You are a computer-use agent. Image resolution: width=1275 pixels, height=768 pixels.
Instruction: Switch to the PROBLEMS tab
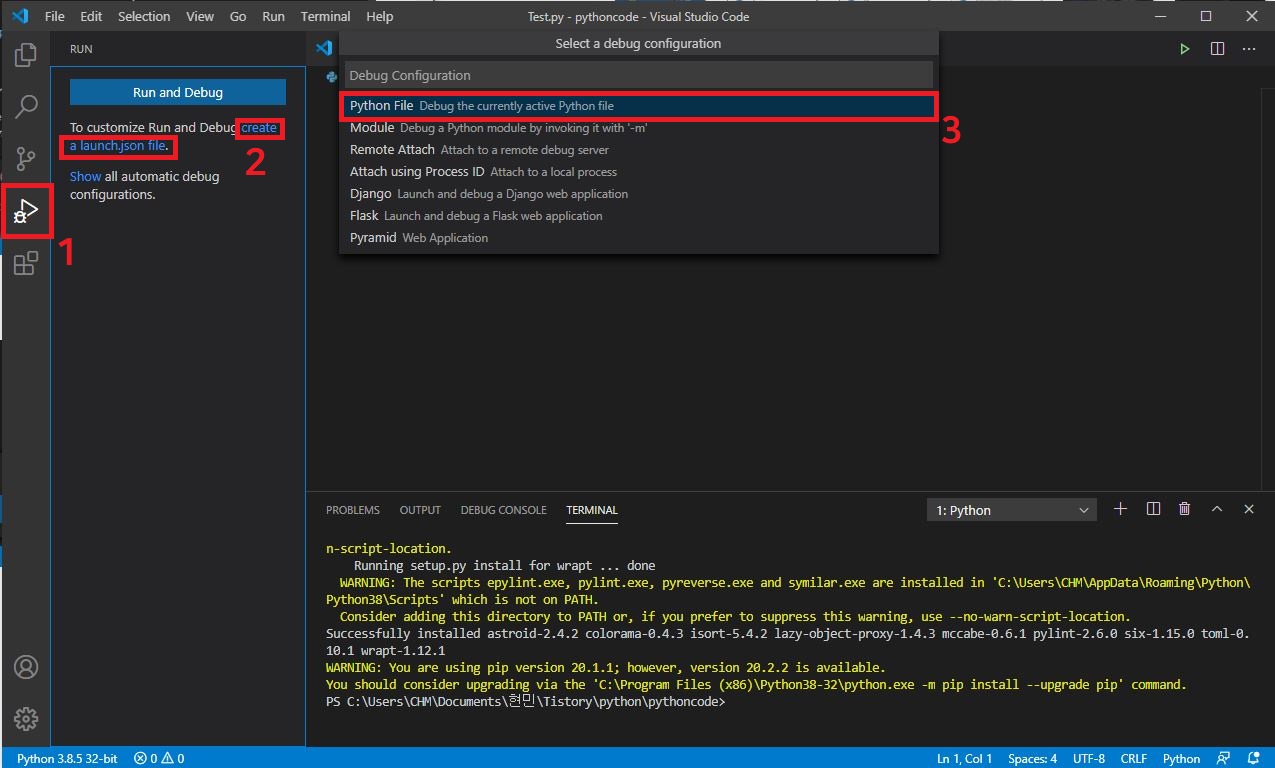(x=353, y=510)
